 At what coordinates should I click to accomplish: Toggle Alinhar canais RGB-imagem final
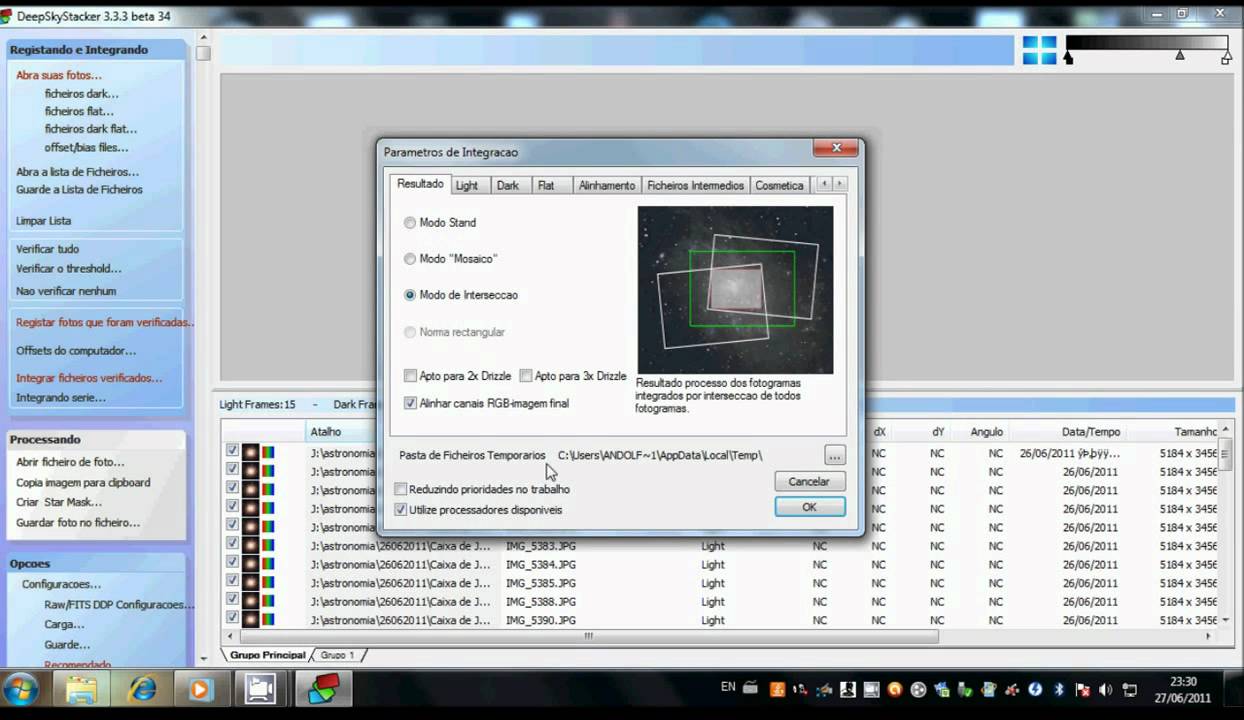[x=410, y=403]
